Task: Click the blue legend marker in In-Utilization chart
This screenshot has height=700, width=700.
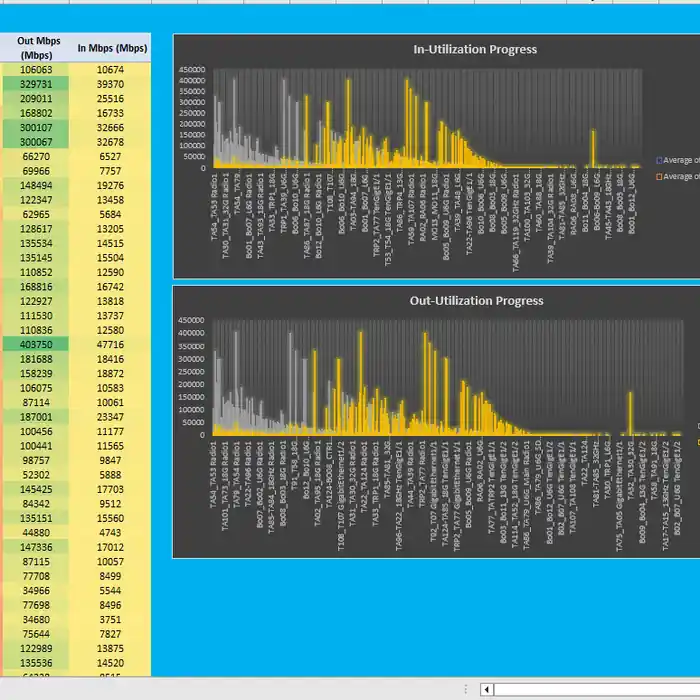Action: tap(659, 160)
